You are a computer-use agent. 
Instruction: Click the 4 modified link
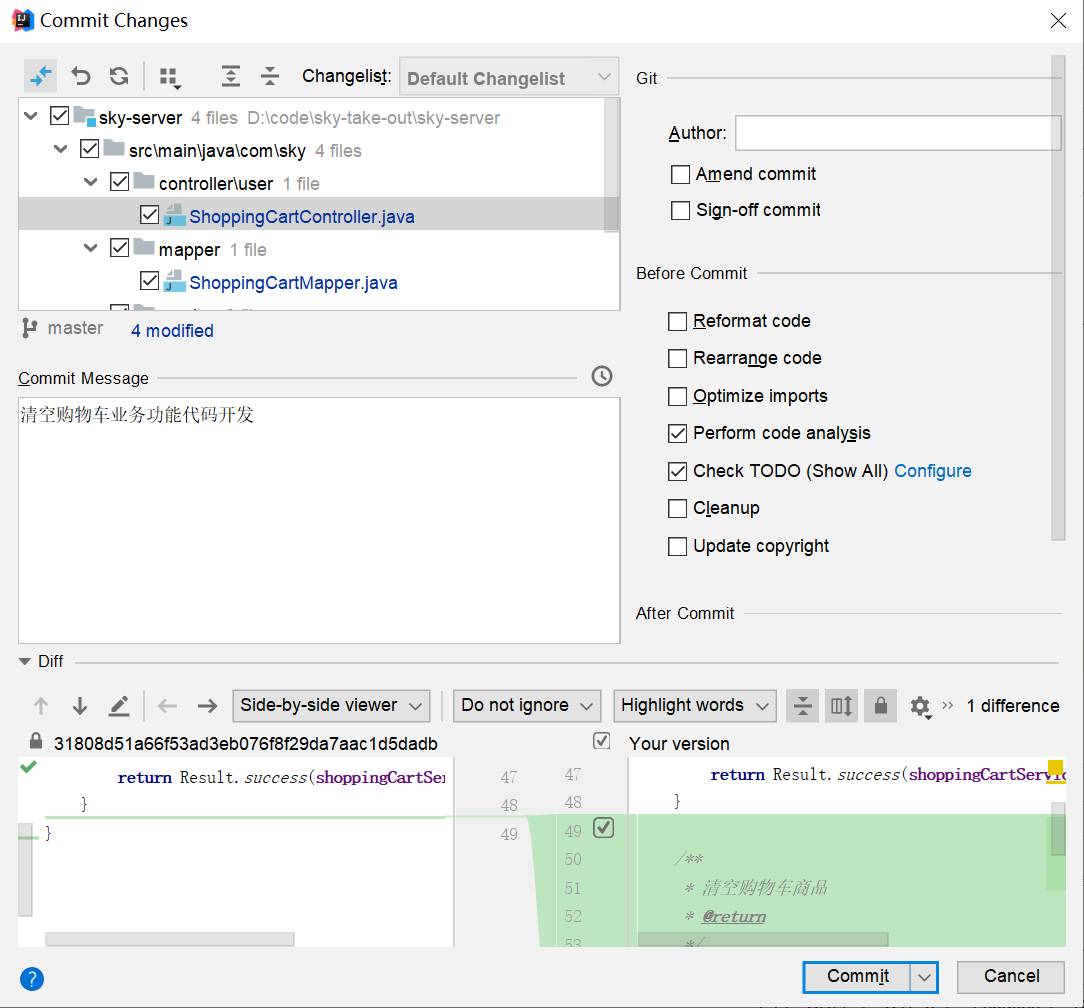(172, 330)
